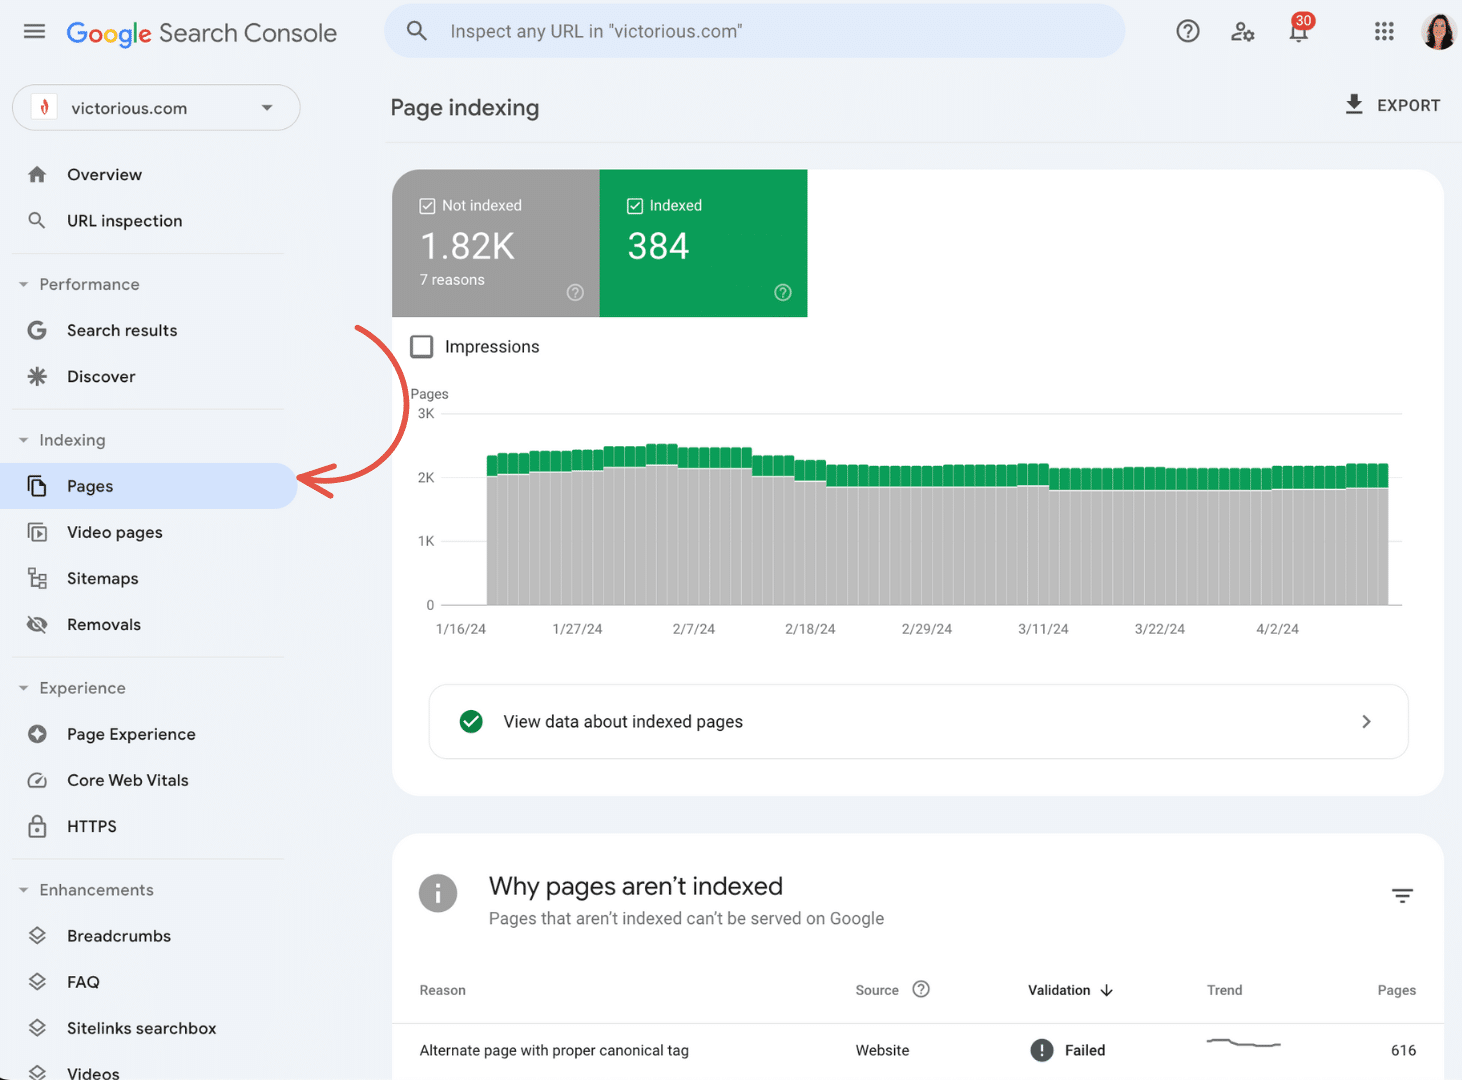The width and height of the screenshot is (1462, 1080).
Task: Open the account profile avatar
Action: (1439, 31)
